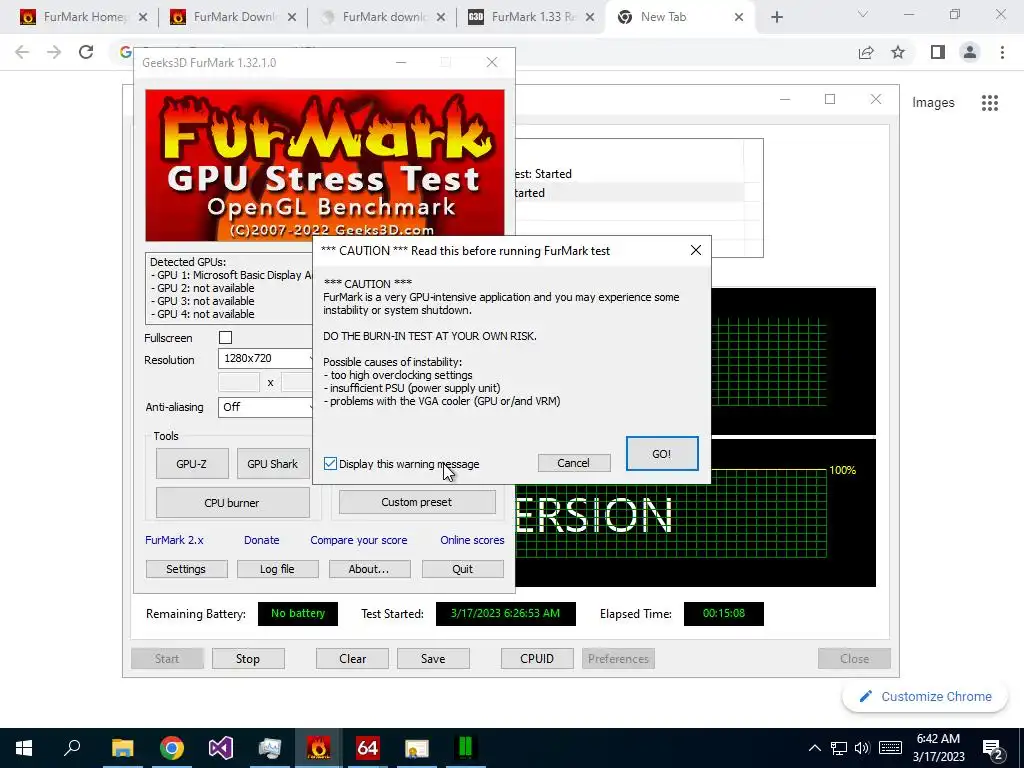
Task: Cancel the FurMark caution dialog
Action: click(573, 463)
